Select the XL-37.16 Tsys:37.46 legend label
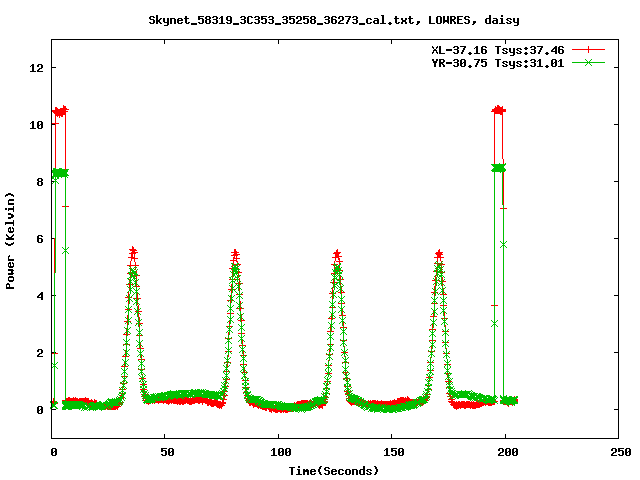 [x=497, y=49]
